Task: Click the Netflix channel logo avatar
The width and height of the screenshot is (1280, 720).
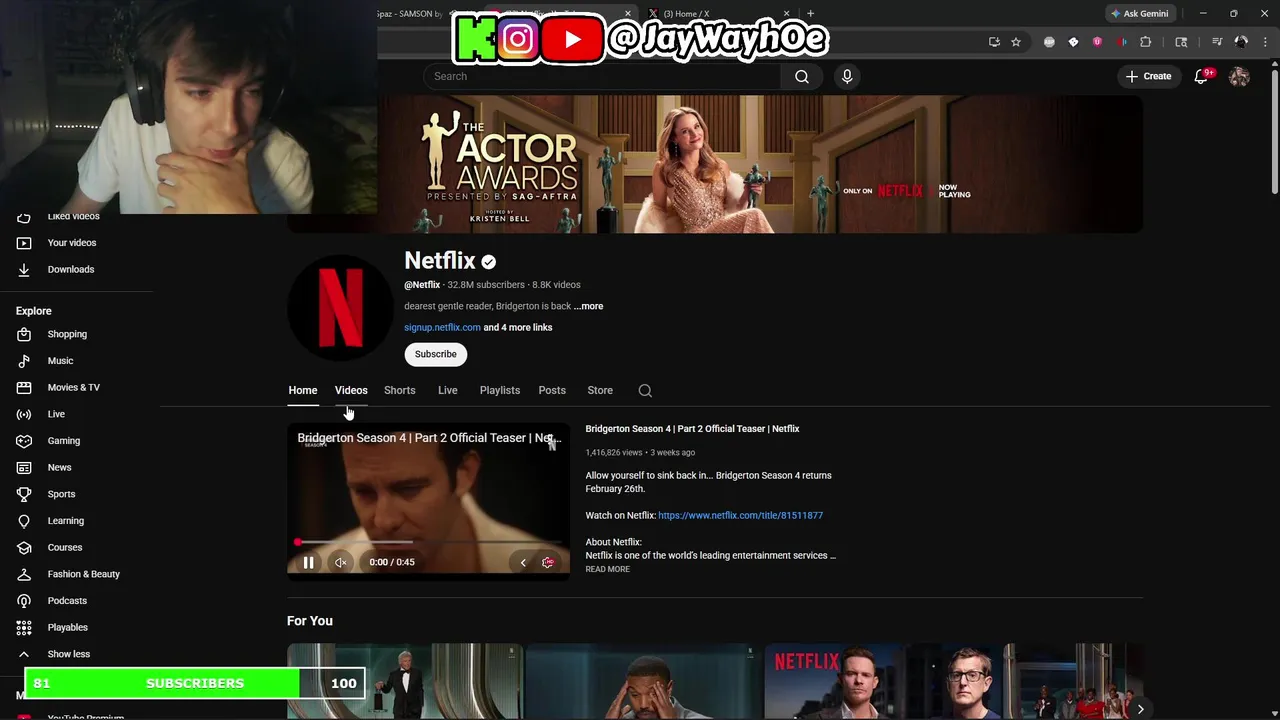Action: click(340, 307)
